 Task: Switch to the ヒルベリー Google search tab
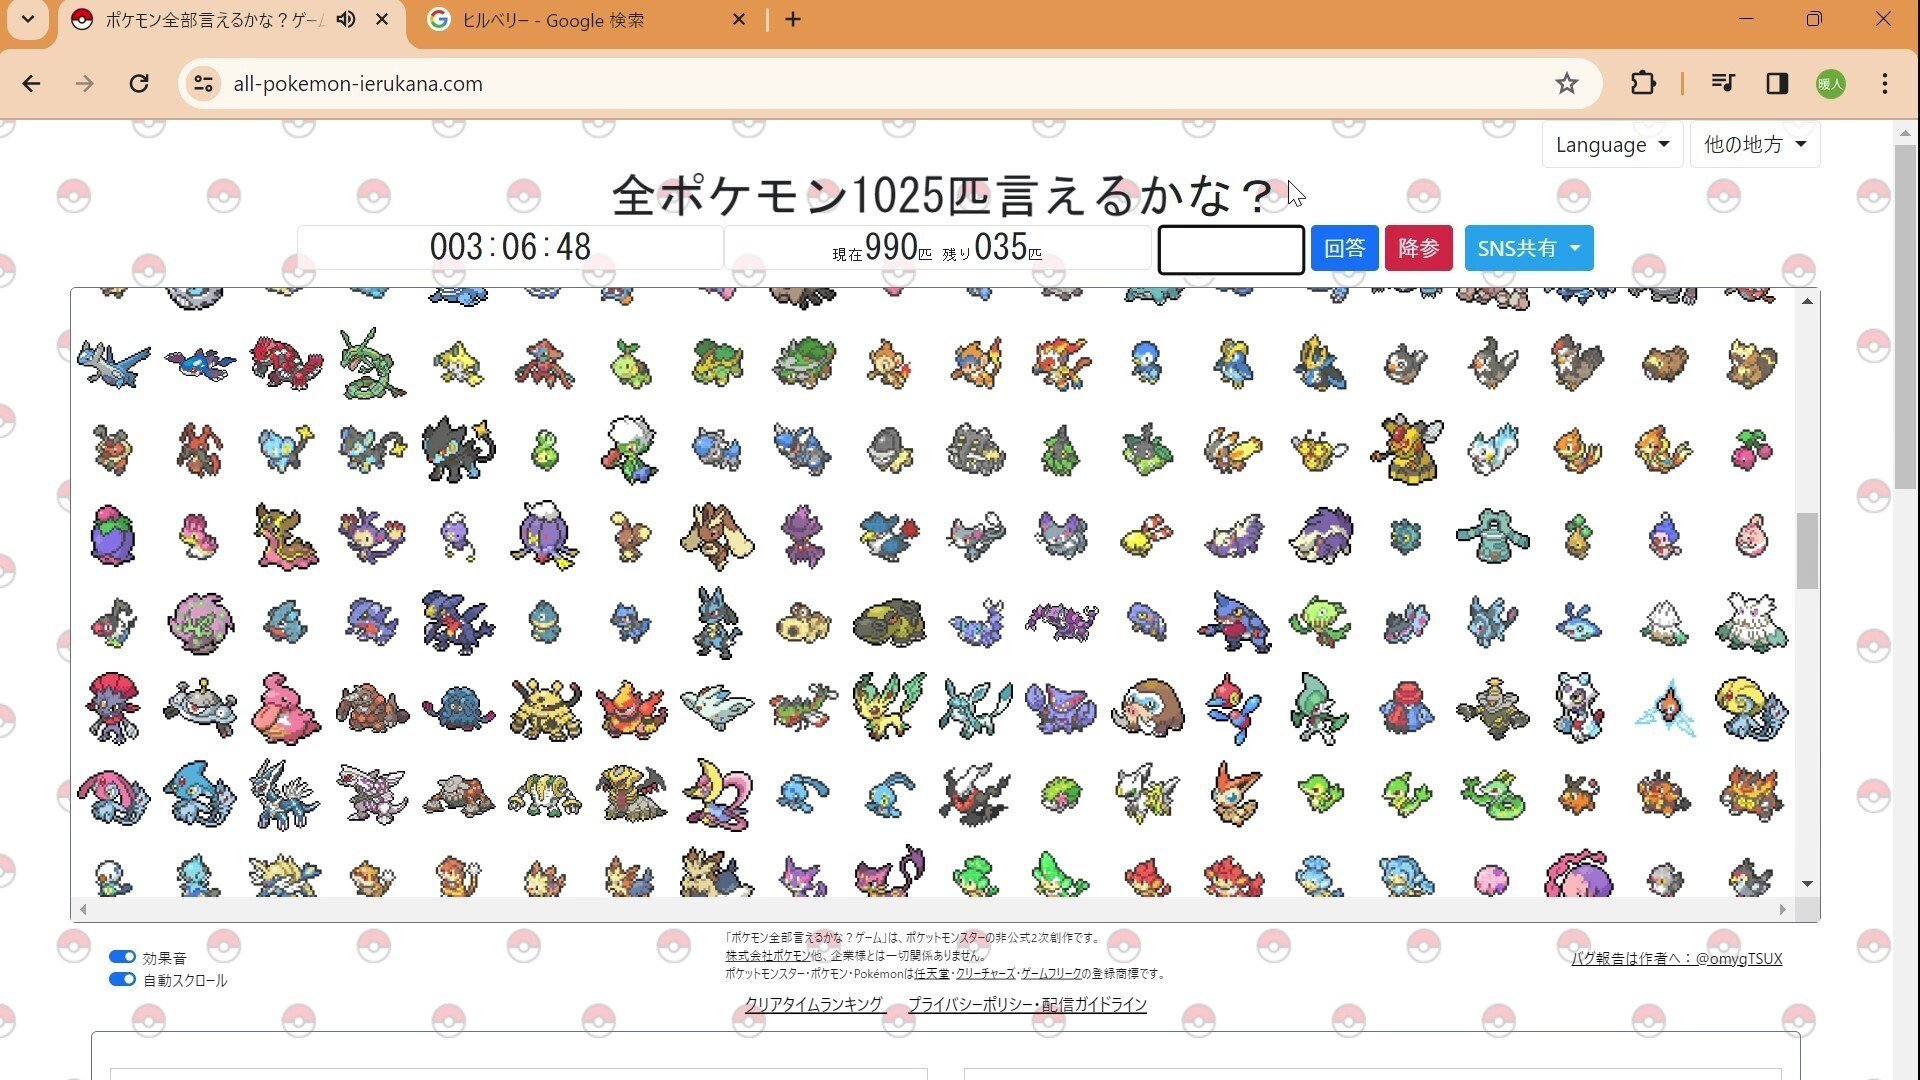pyautogui.click(x=570, y=19)
